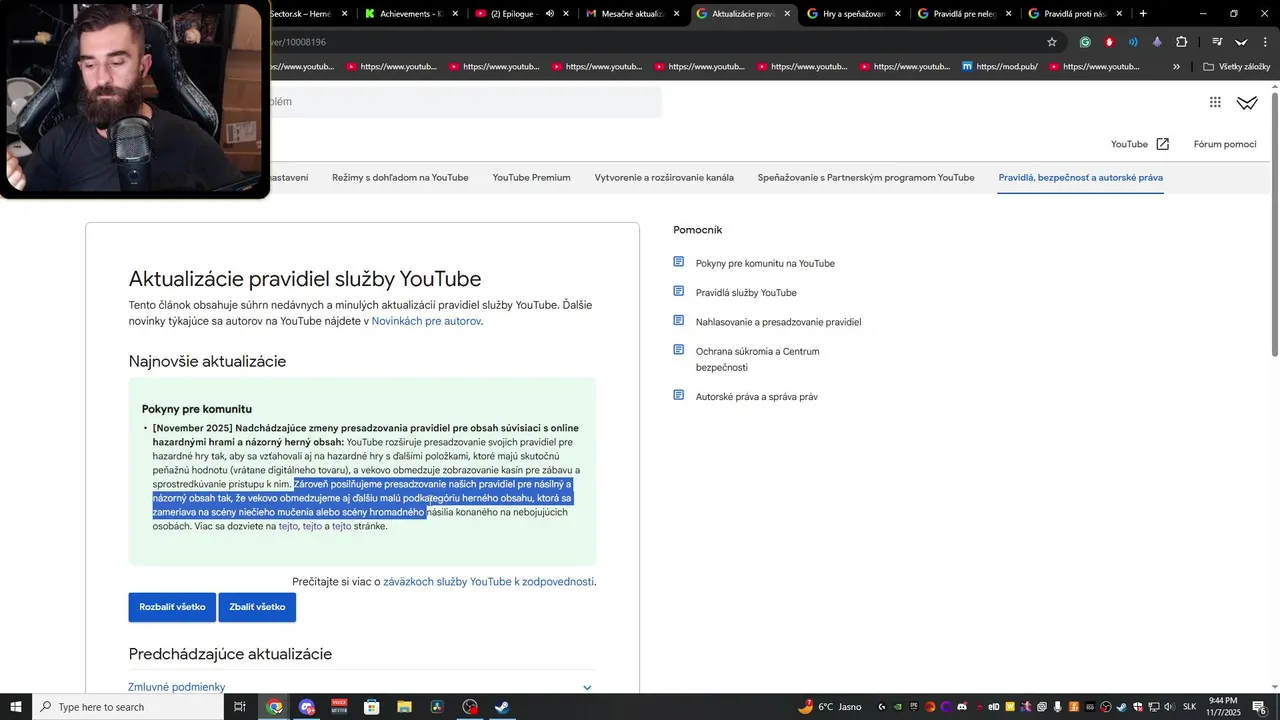
Task: Open the Epic Games tray icon
Action: pyautogui.click(x=914, y=707)
